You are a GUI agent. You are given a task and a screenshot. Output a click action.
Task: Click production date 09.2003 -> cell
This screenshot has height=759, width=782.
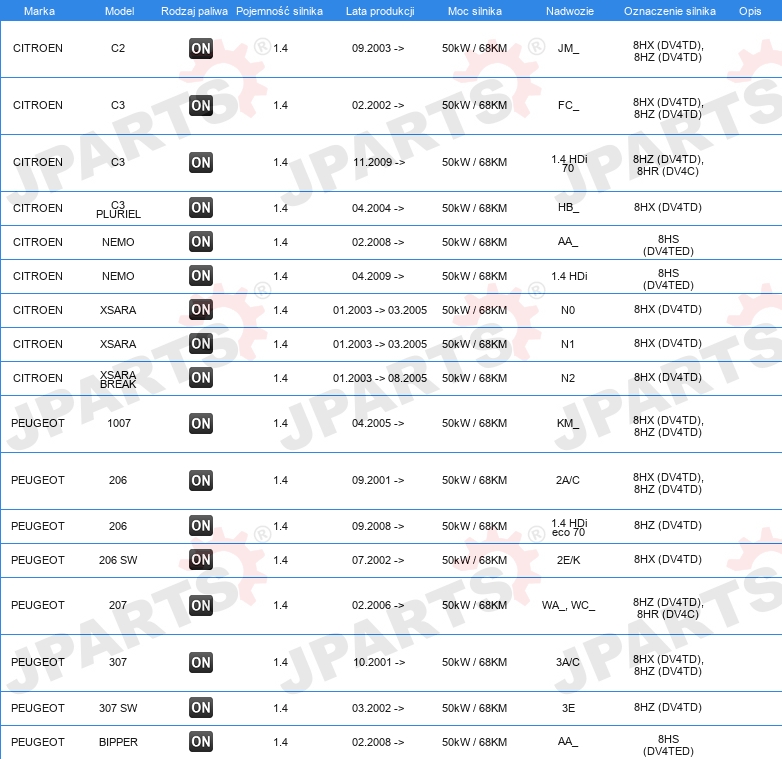[x=378, y=48]
